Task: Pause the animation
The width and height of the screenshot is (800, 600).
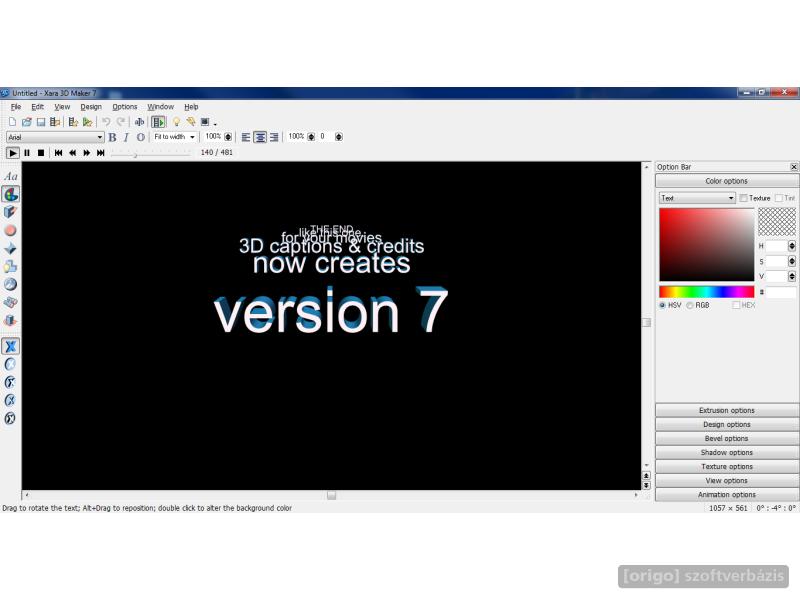Action: coord(27,153)
